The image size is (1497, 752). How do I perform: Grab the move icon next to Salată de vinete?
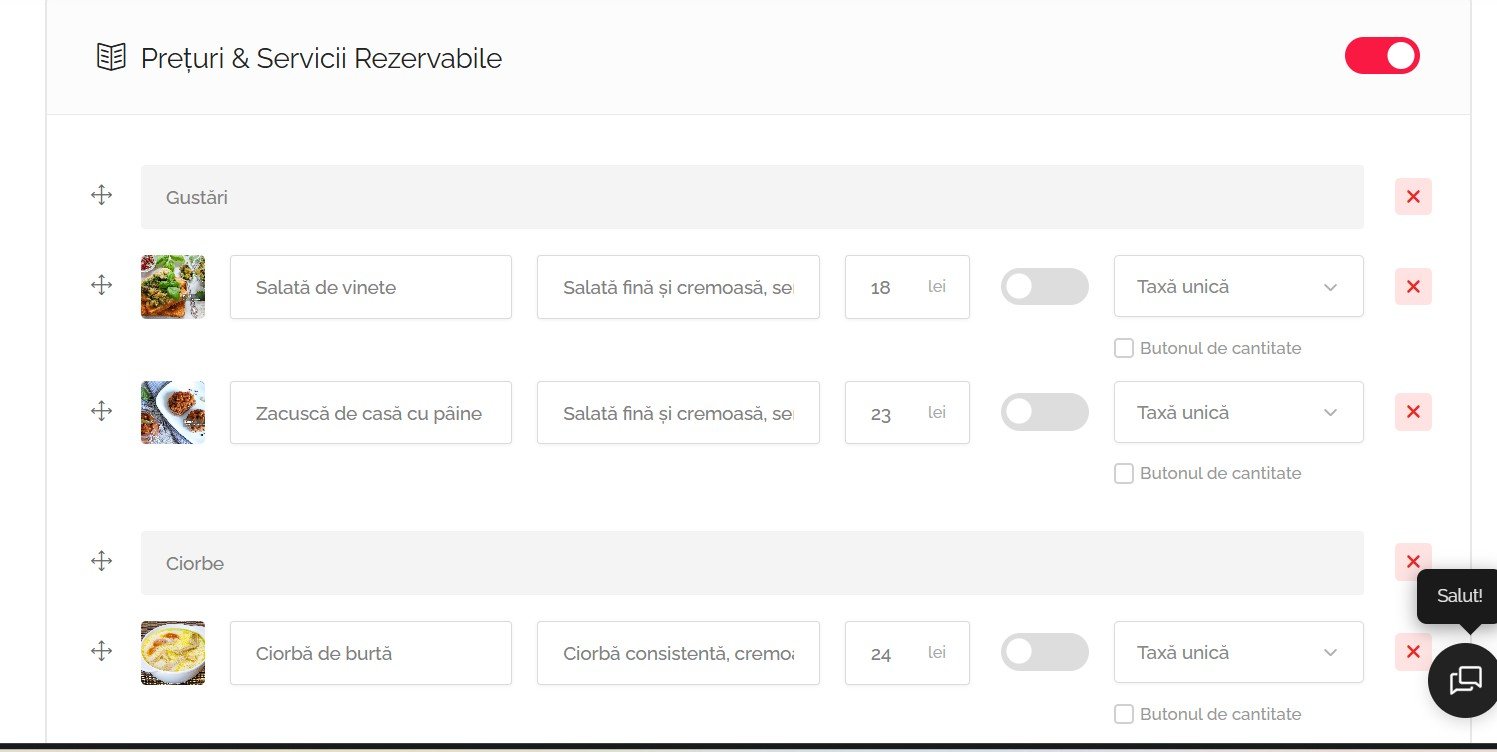coord(101,285)
